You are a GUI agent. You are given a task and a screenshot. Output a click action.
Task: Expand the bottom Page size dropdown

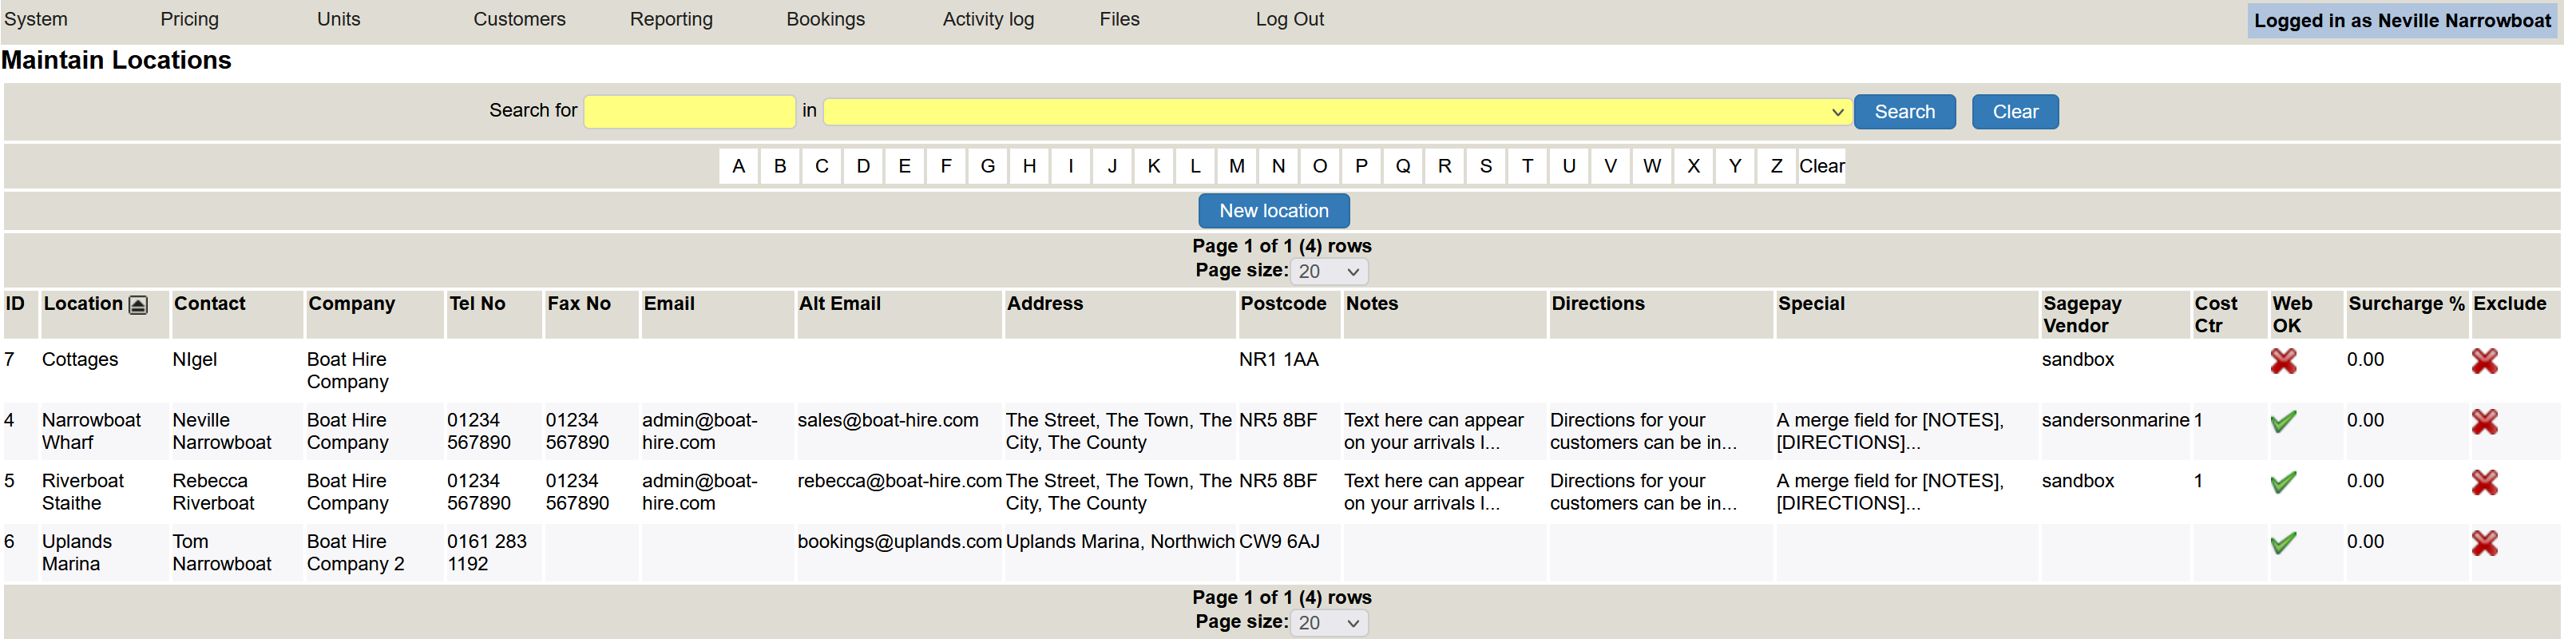tap(1328, 623)
